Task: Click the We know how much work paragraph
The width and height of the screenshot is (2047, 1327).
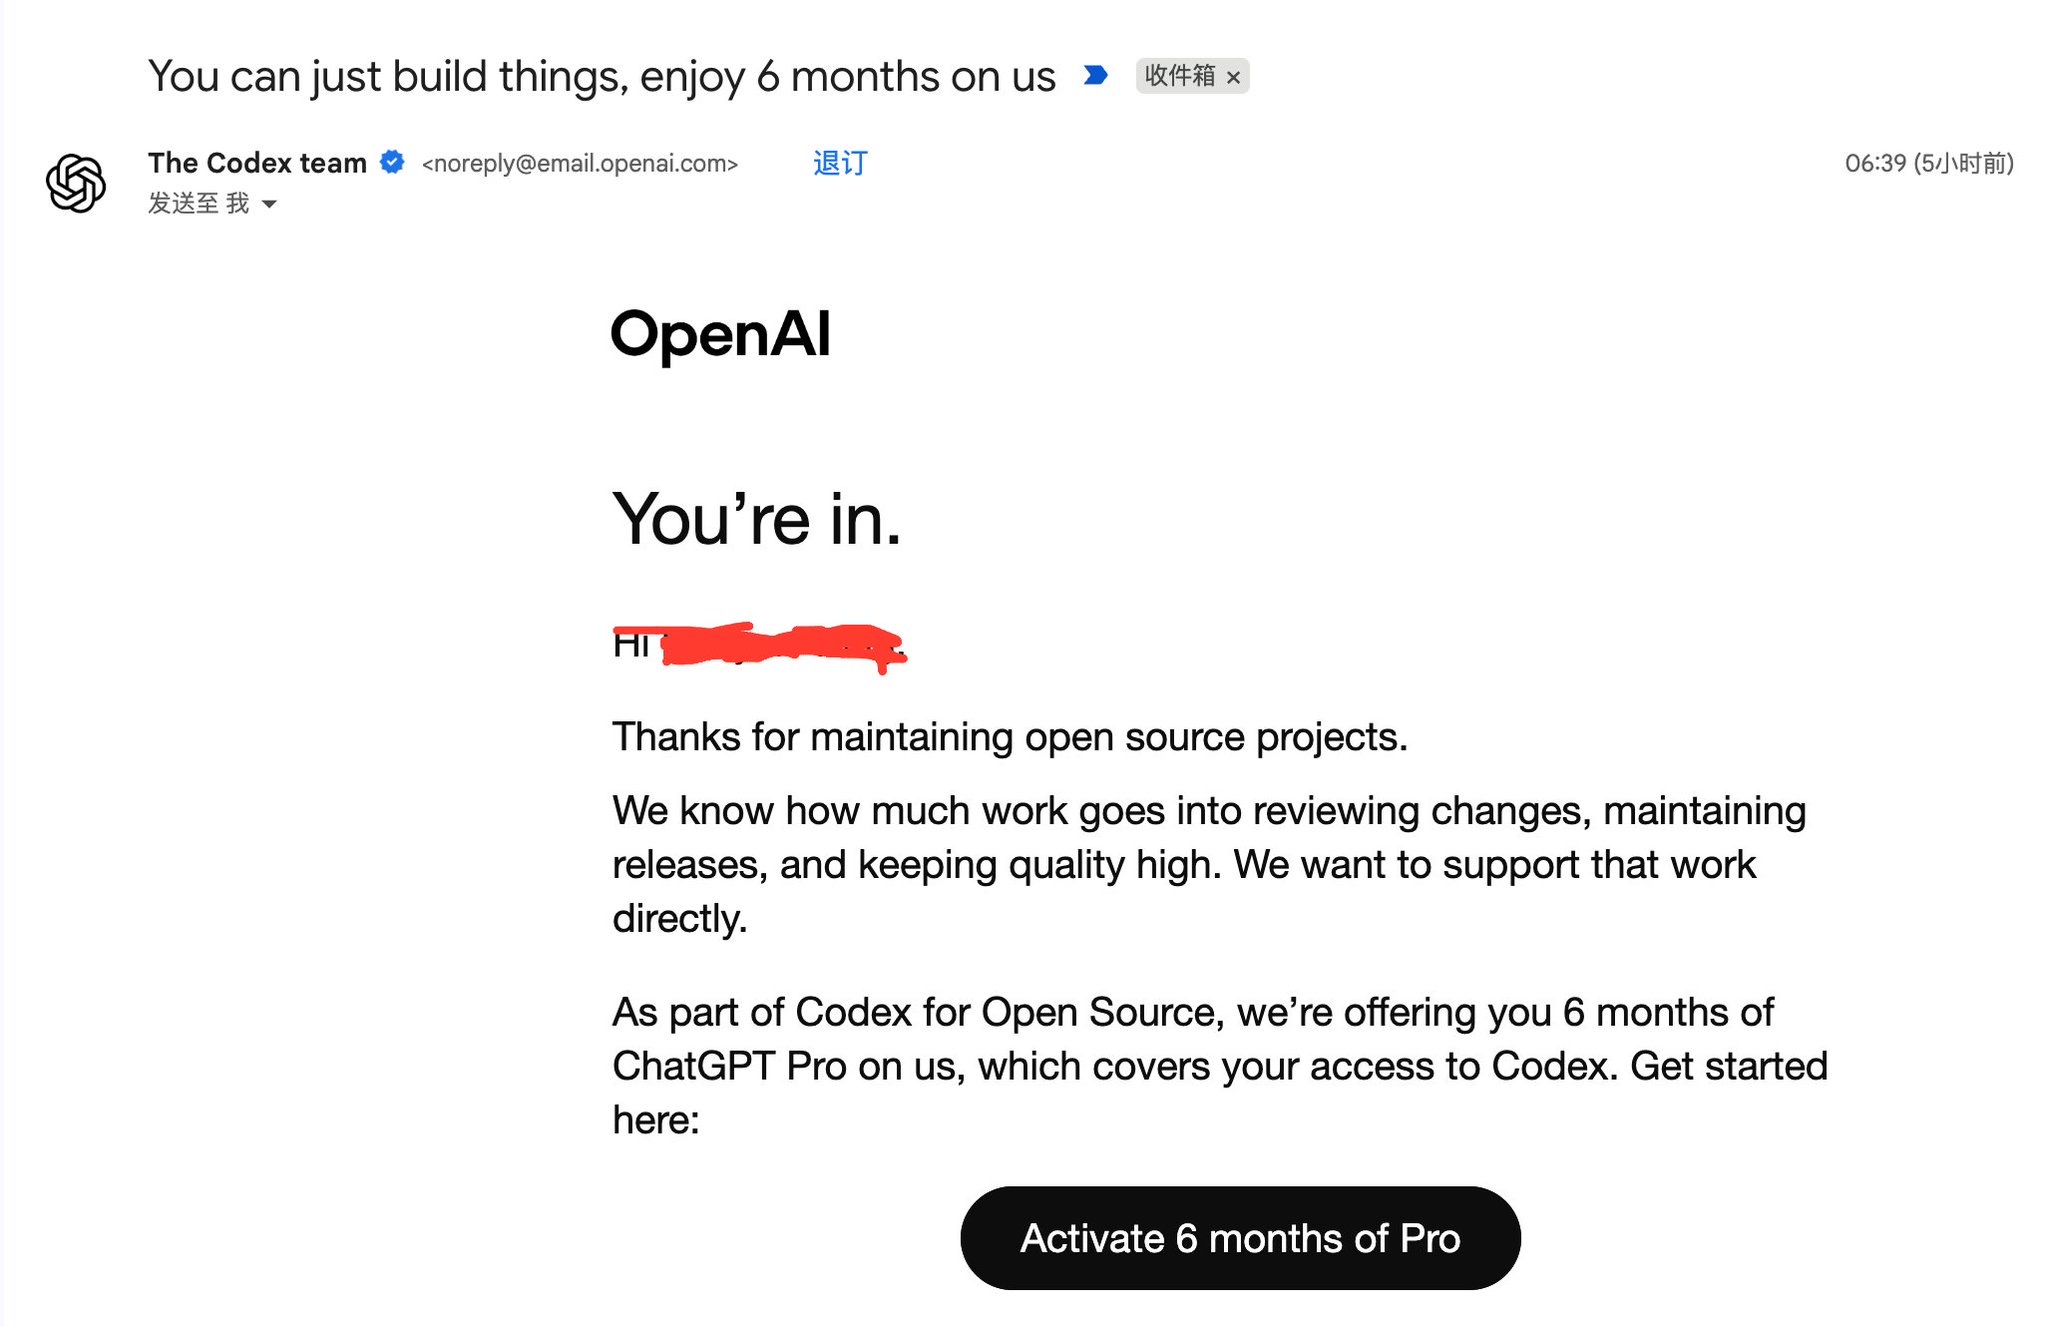Action: click(x=1209, y=864)
